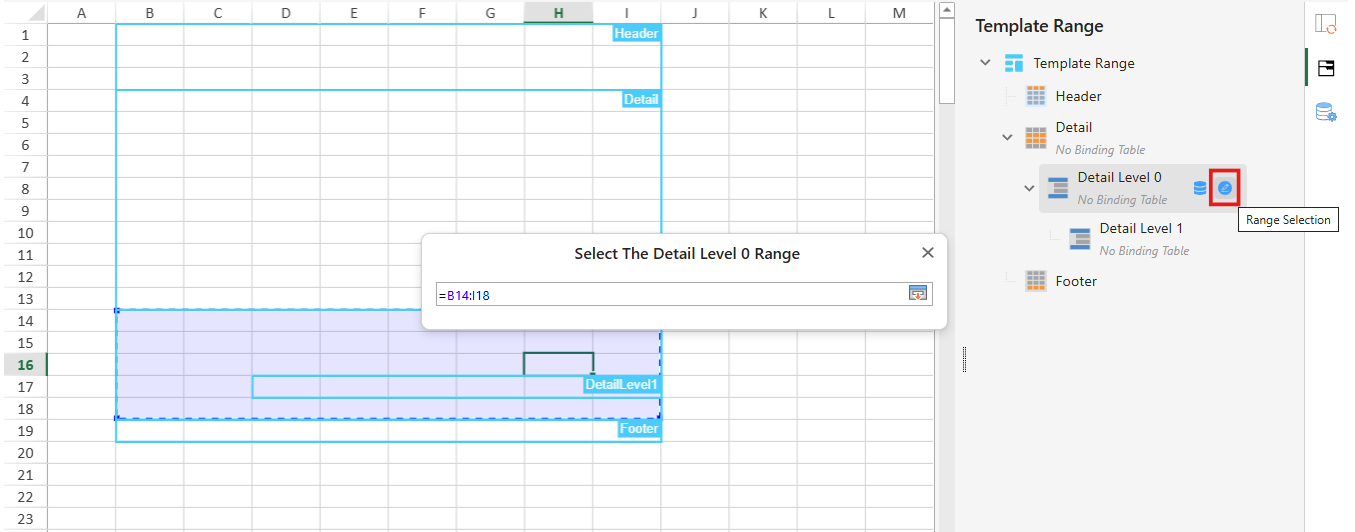Viewport: 1355px width, 532px height.
Task: Collapse the Template Range root node
Action: click(986, 63)
